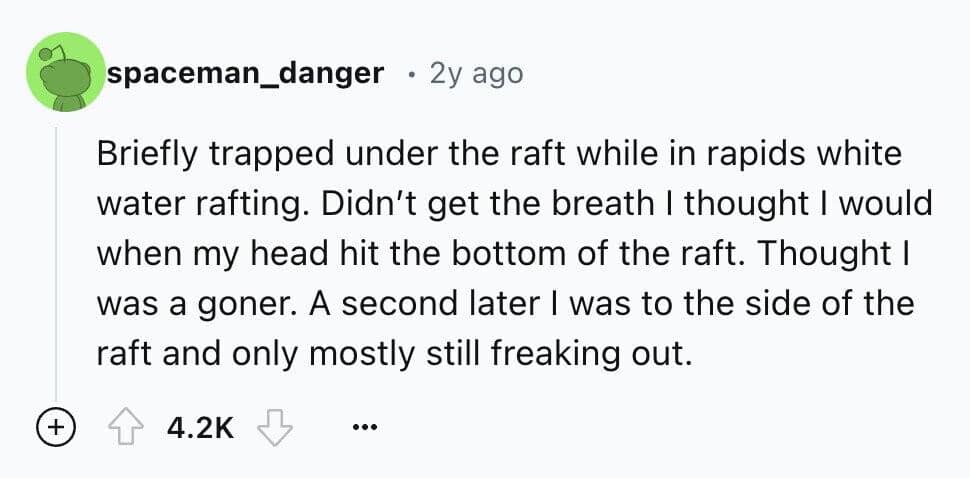Click the "2y ago" timestamp
Viewport: 970px width, 478px height.
coord(475,73)
